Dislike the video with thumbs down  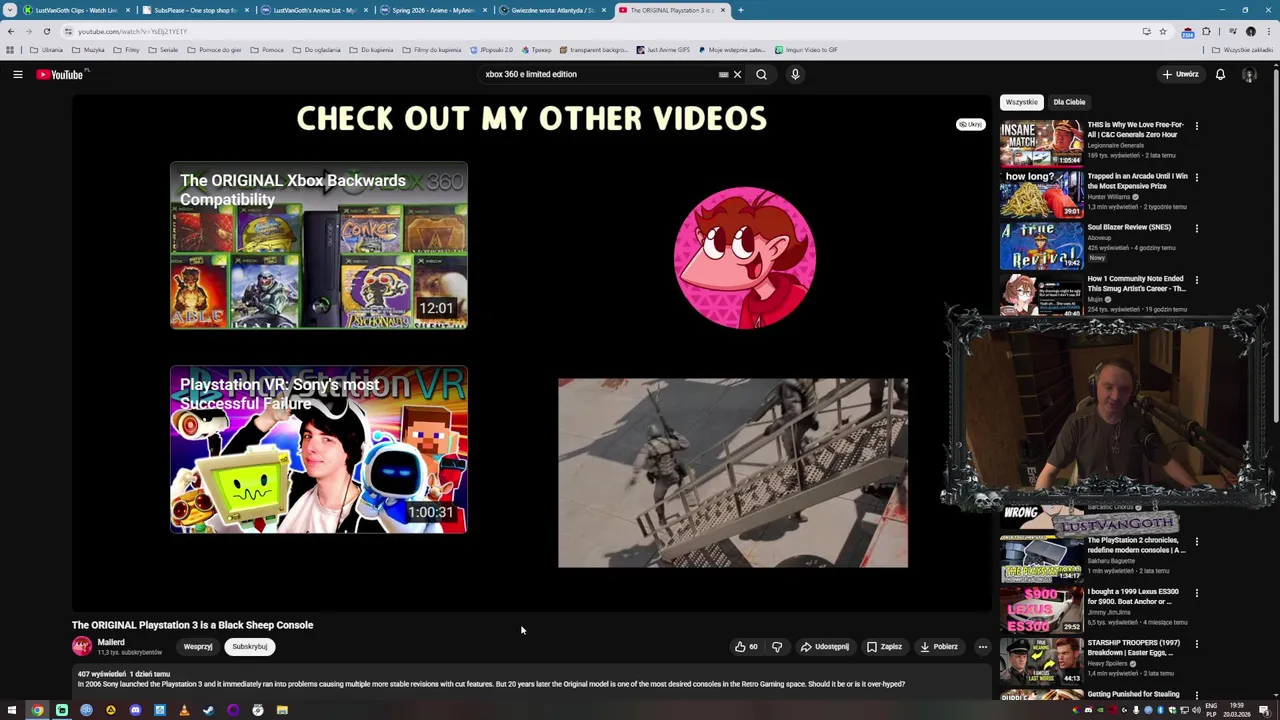[777, 647]
